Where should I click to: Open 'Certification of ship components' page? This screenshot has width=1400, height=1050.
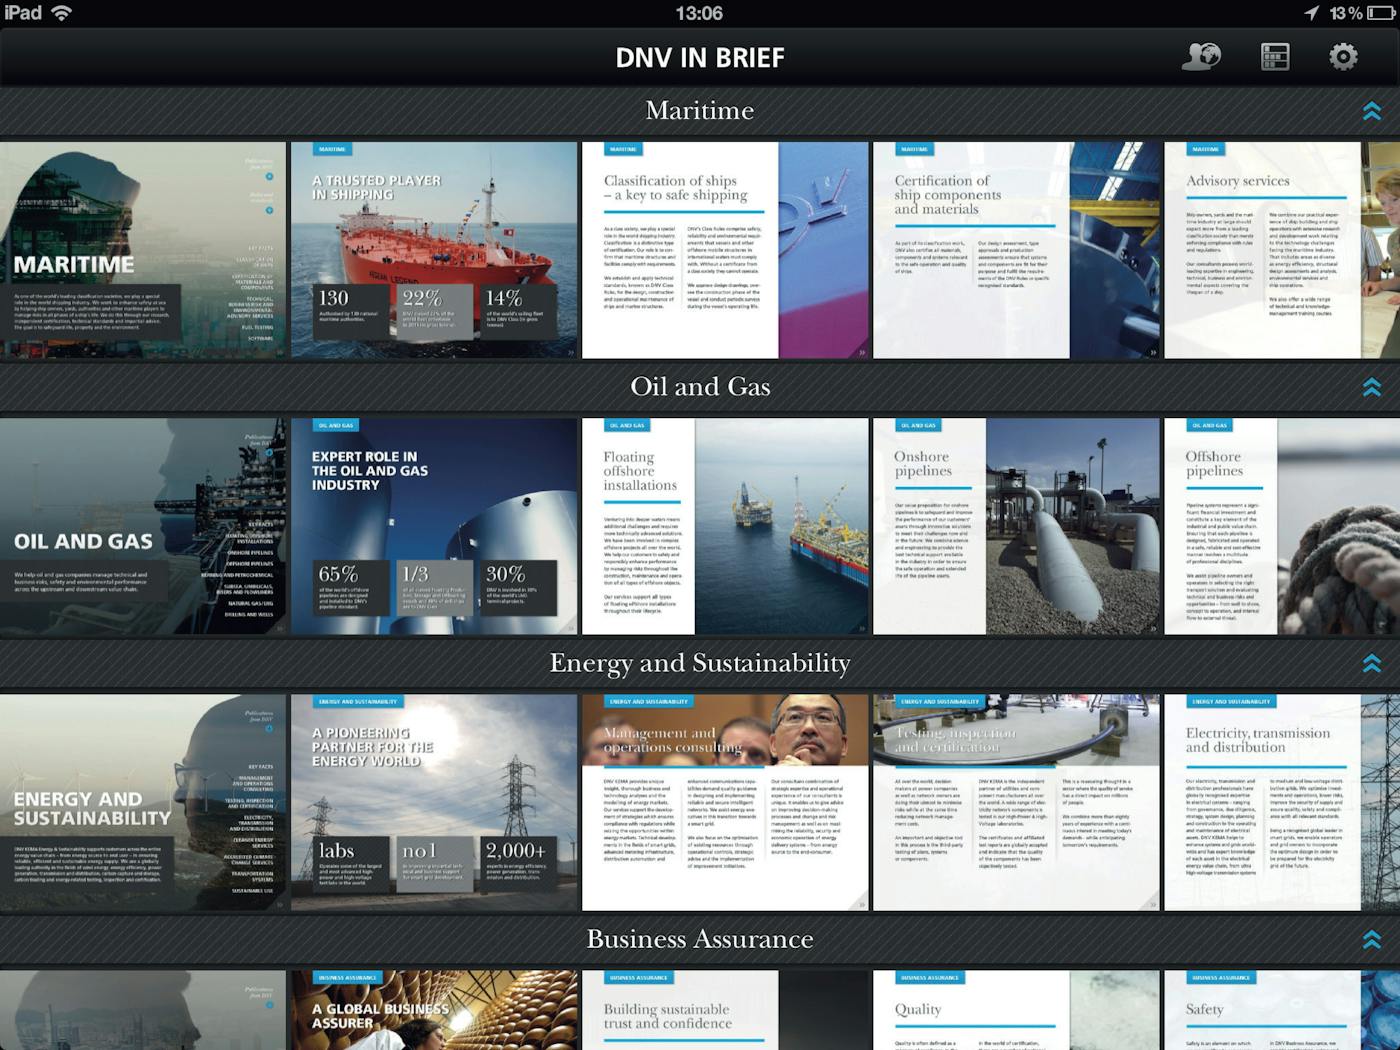pos(1016,250)
